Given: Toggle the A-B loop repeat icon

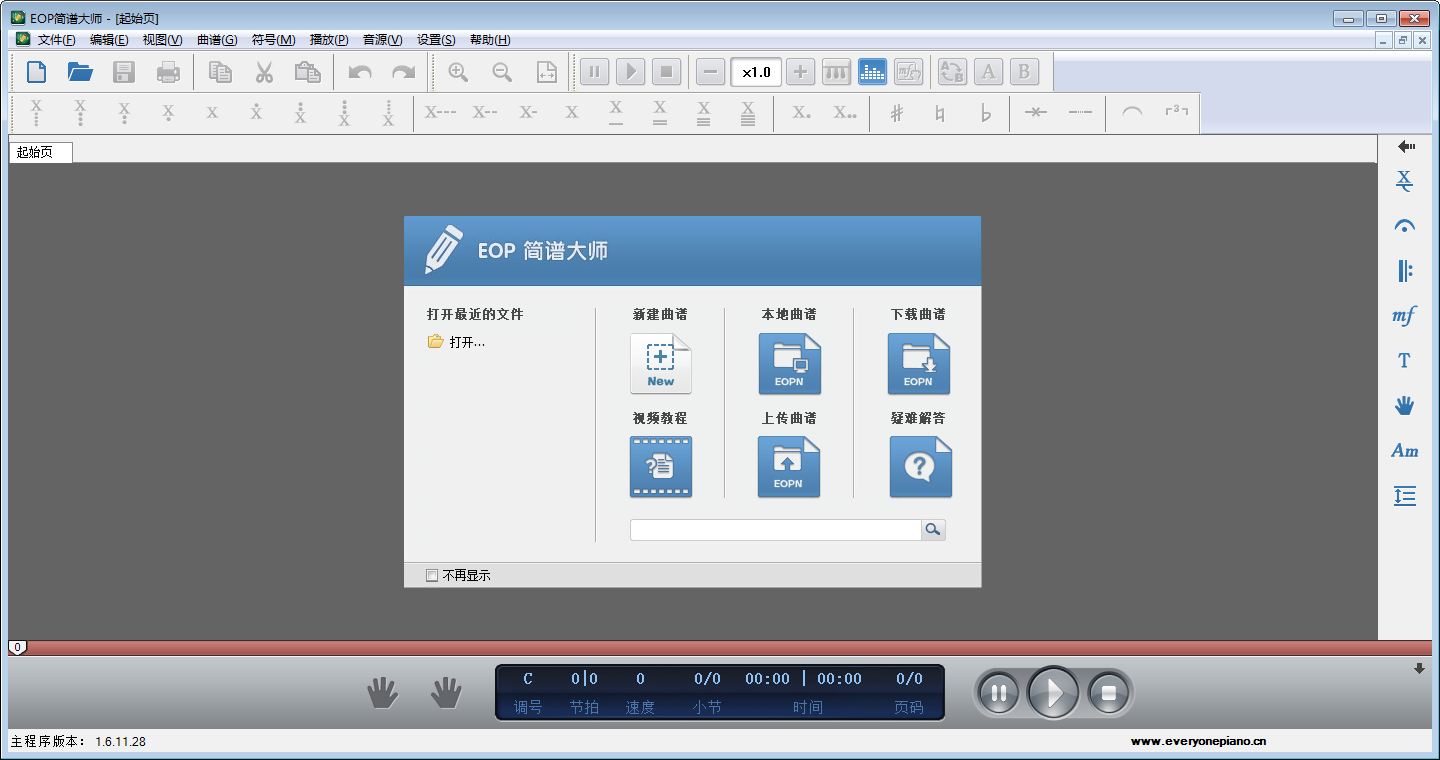Looking at the screenshot, I should pos(952,72).
